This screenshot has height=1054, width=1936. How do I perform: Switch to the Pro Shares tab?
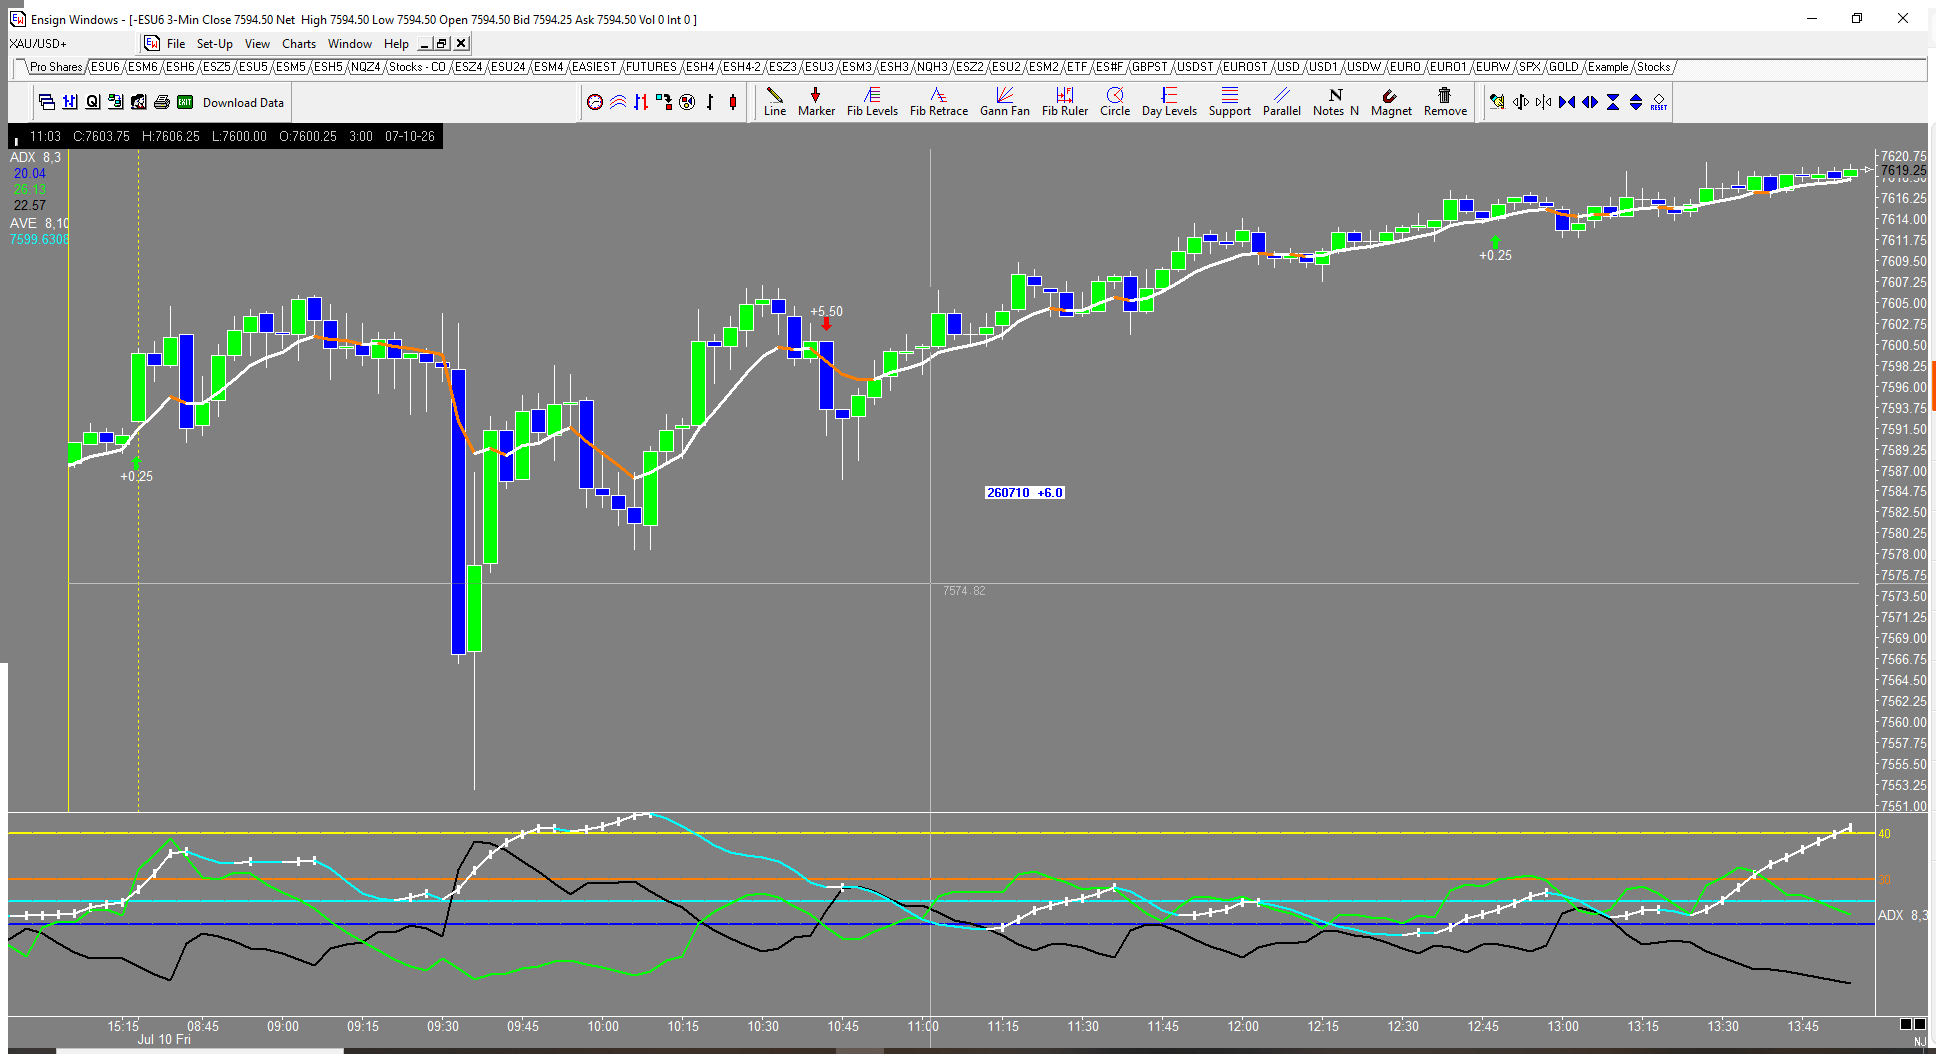click(55, 67)
